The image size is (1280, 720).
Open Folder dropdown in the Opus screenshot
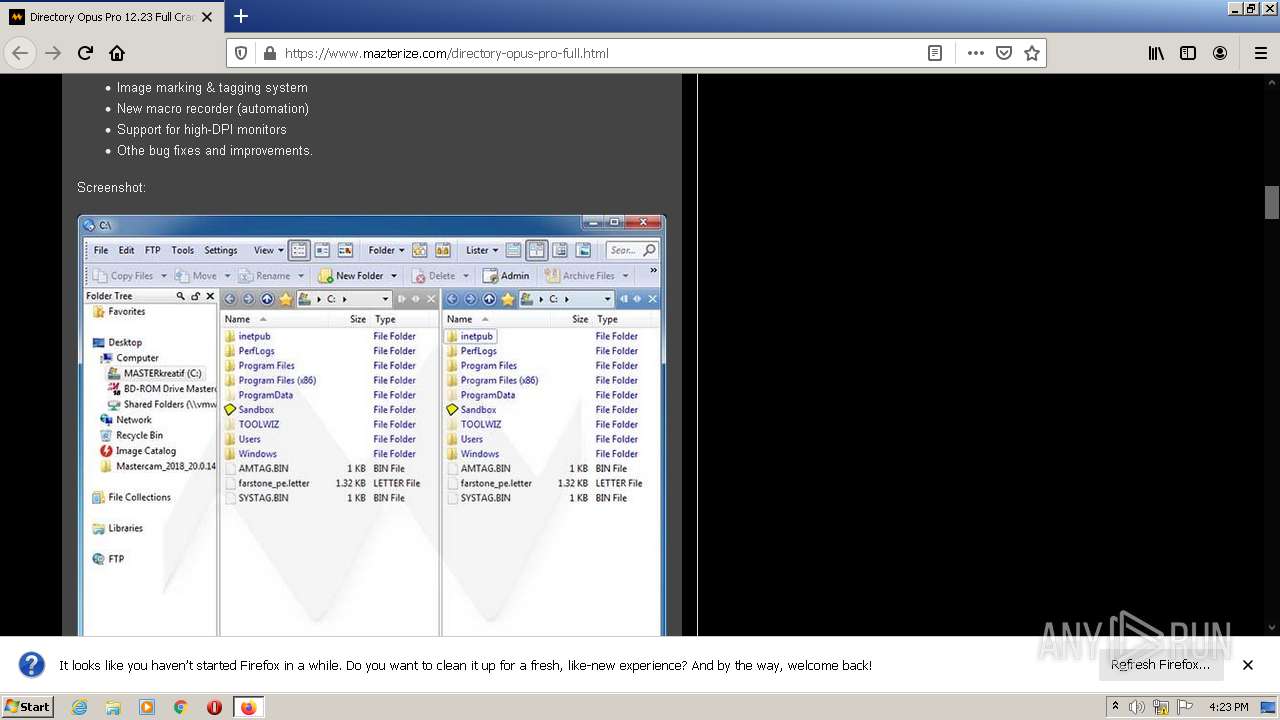[386, 250]
